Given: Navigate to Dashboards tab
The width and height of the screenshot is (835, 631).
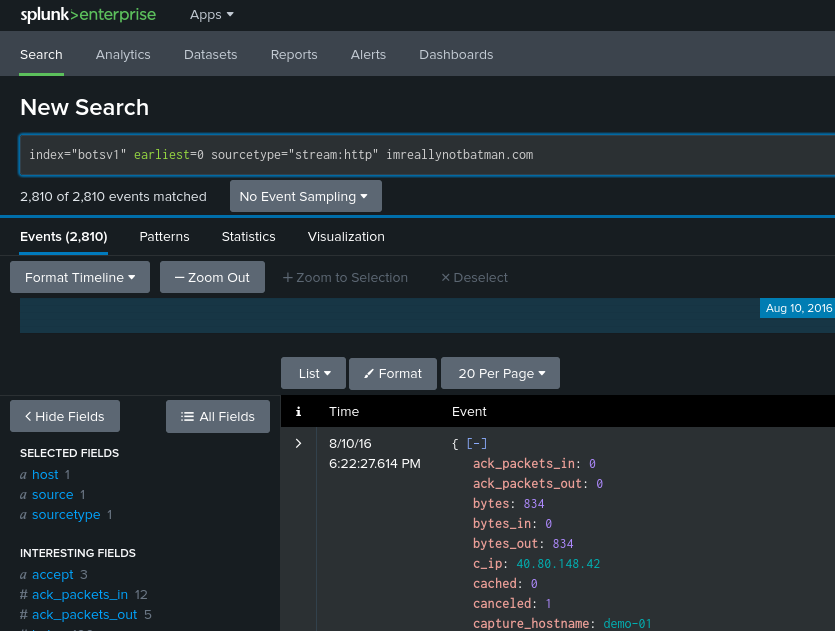Looking at the screenshot, I should tap(456, 54).
